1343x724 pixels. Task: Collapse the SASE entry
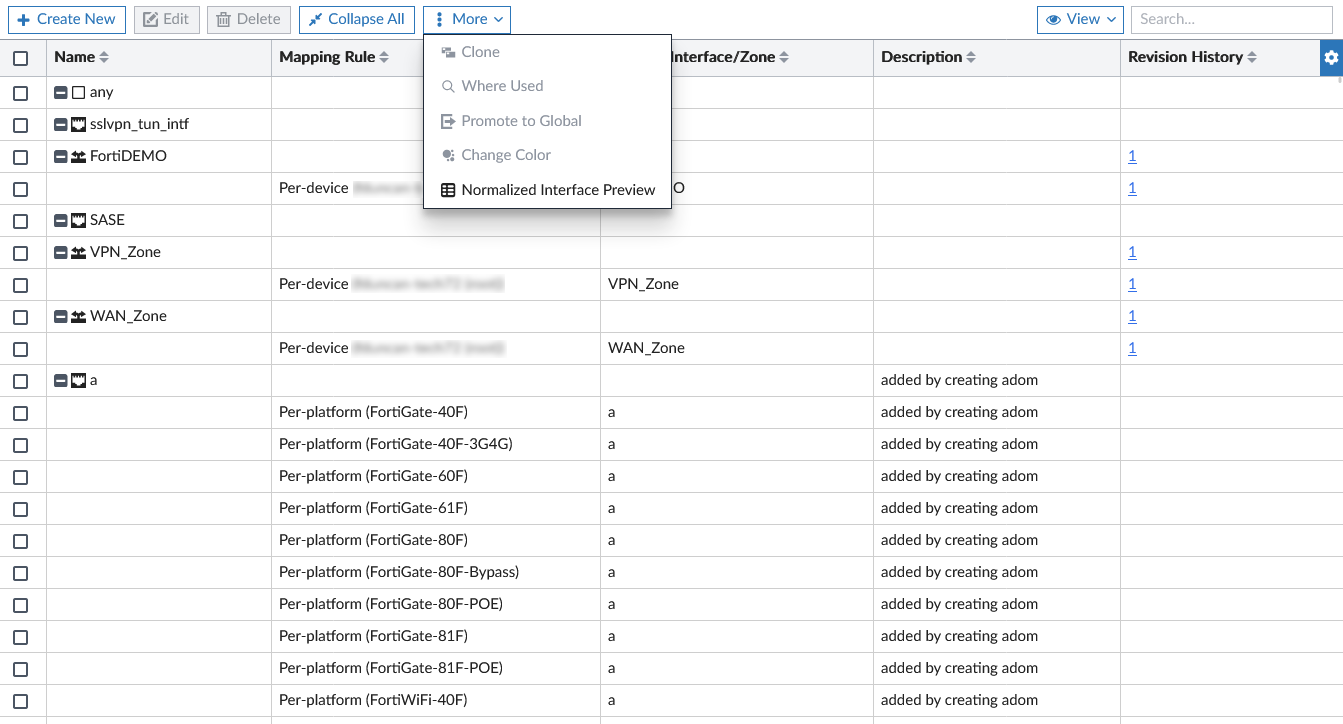[x=60, y=220]
